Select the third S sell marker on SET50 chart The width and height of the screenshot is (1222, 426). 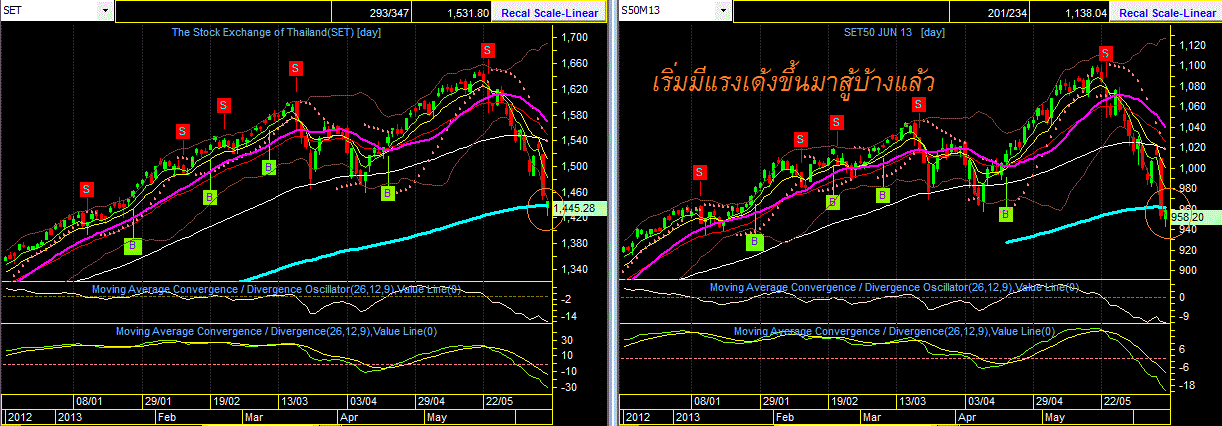click(836, 122)
